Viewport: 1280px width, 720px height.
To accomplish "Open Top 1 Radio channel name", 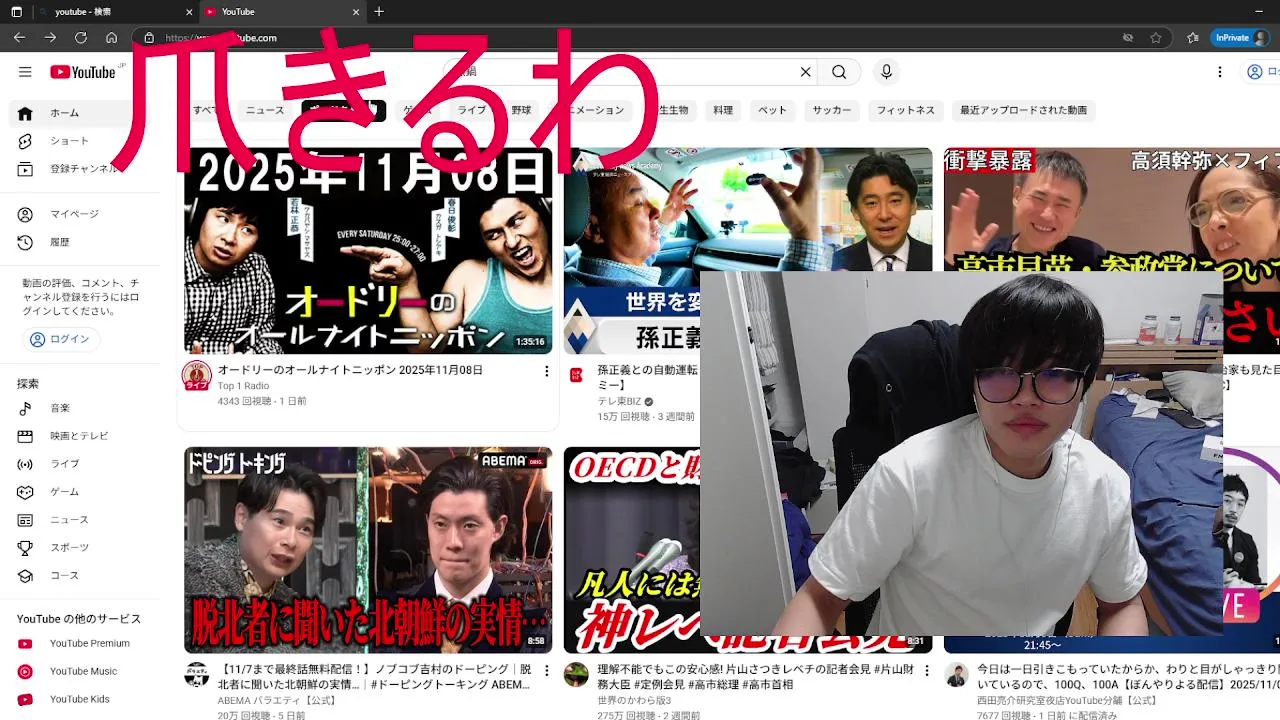I will (243, 386).
